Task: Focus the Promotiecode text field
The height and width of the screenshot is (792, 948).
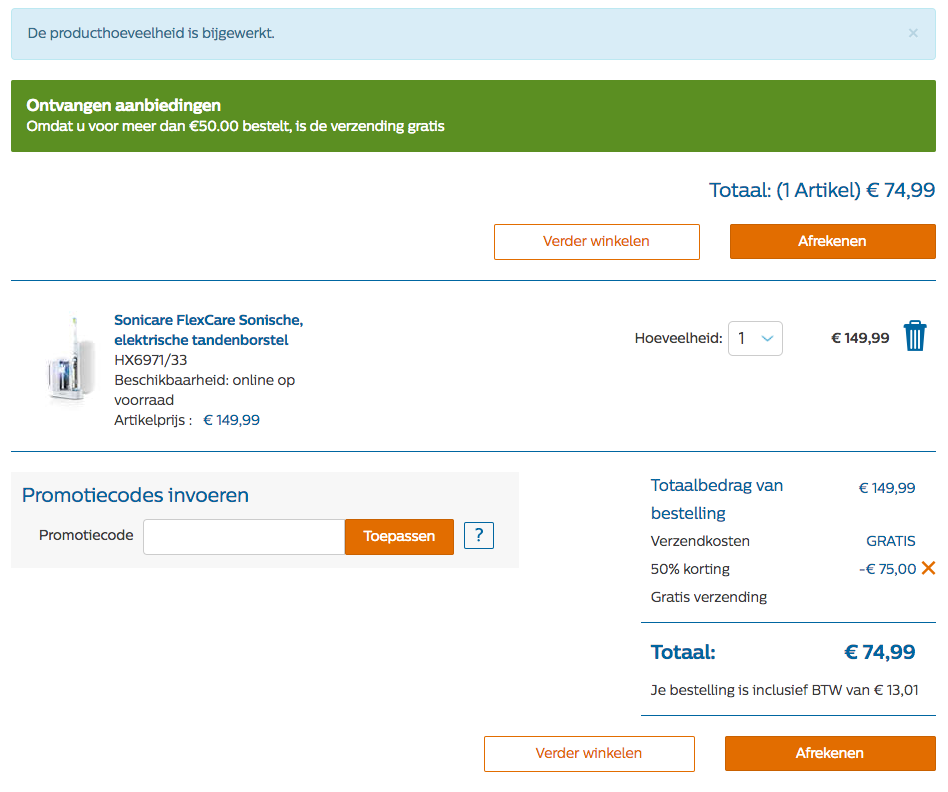Action: click(244, 536)
